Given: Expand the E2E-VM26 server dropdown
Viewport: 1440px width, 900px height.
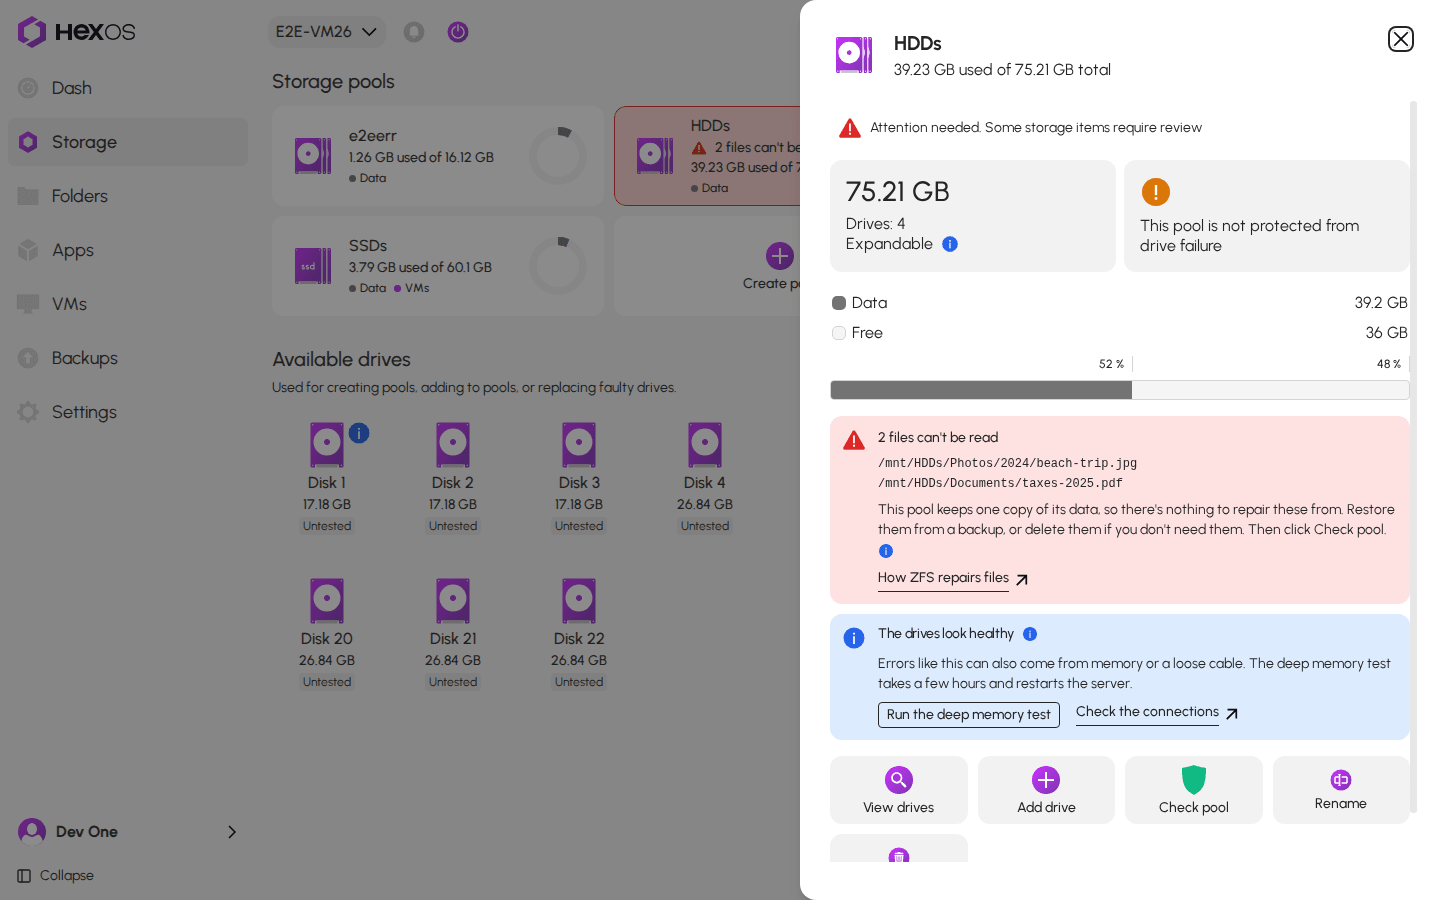Looking at the screenshot, I should click(x=326, y=32).
